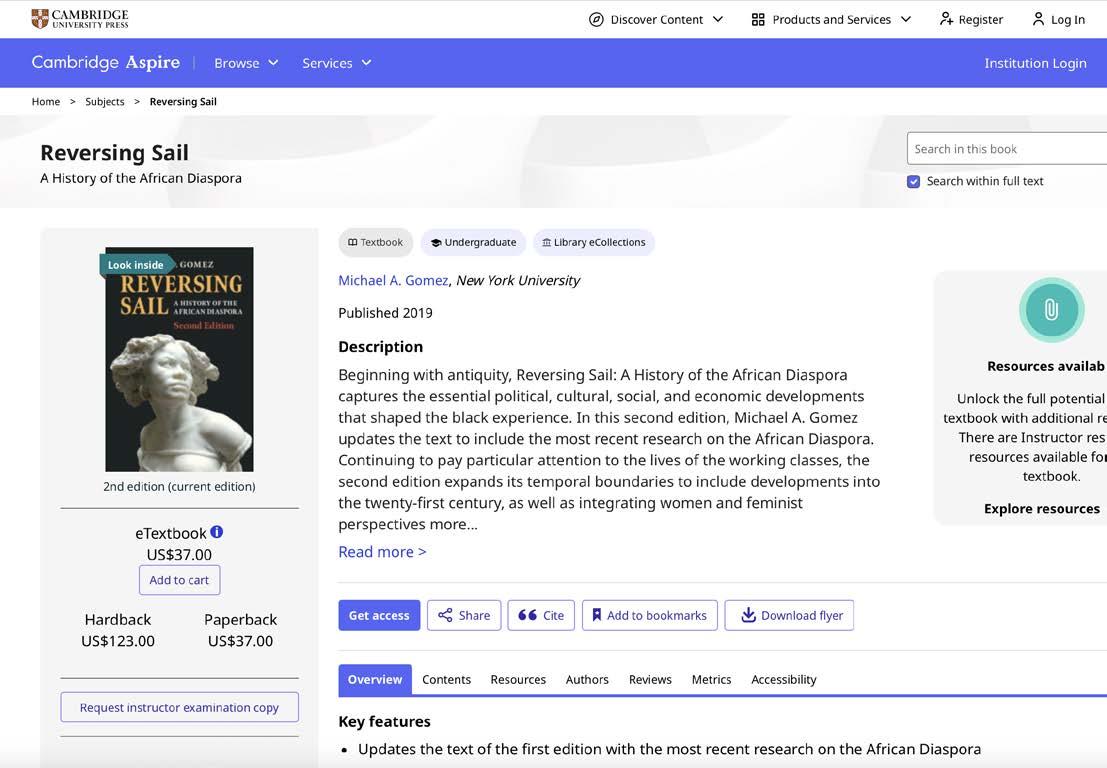The width and height of the screenshot is (1107, 768).
Task: Switch to the Resources tab
Action: click(x=518, y=680)
